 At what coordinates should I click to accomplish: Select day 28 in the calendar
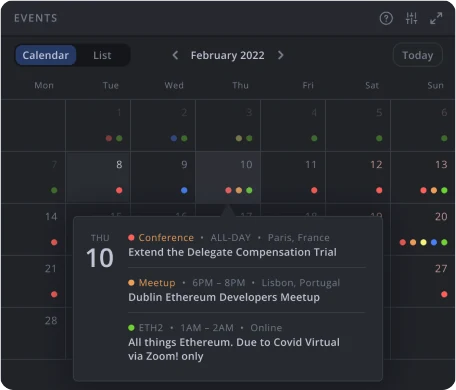point(33,333)
